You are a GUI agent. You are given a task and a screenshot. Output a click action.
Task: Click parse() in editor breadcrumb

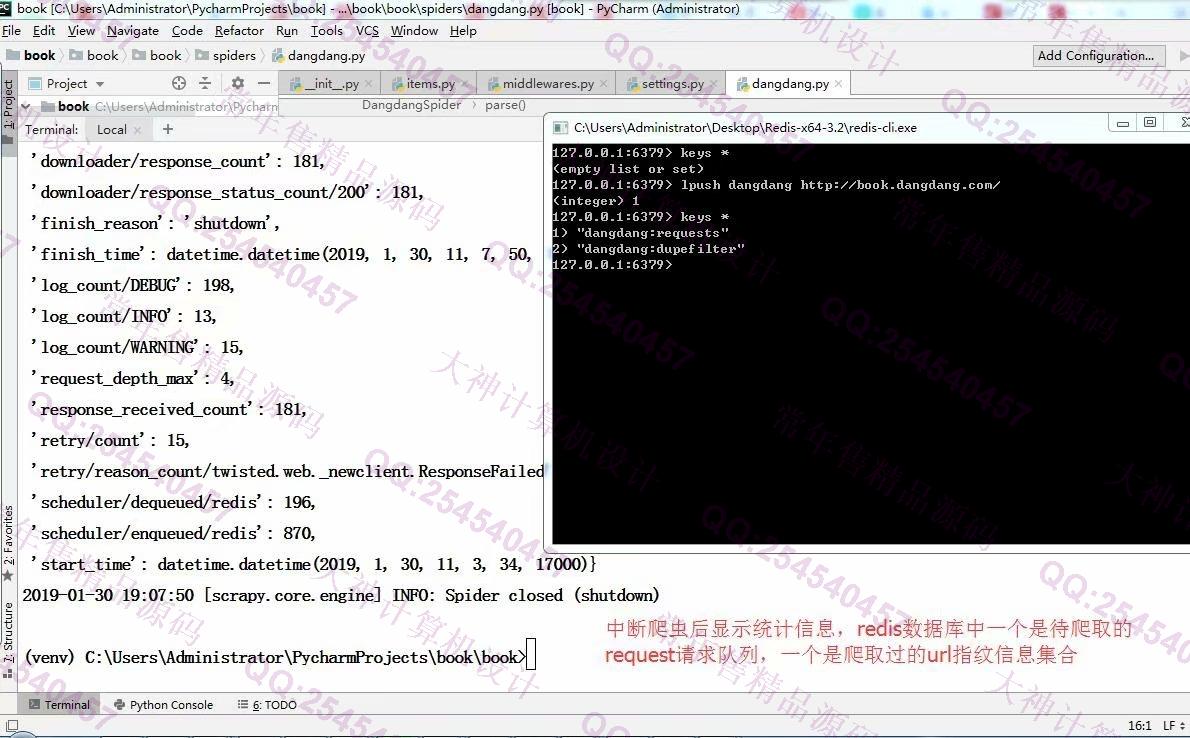[x=505, y=105]
